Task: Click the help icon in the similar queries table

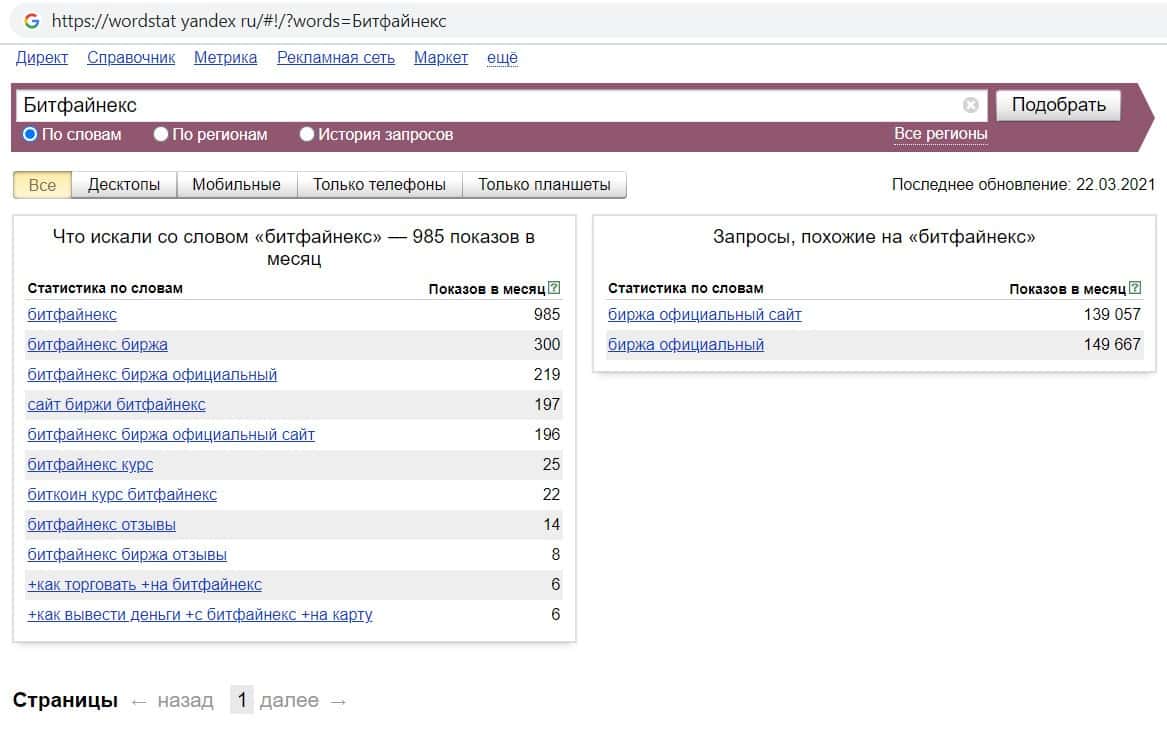Action: (x=1135, y=288)
